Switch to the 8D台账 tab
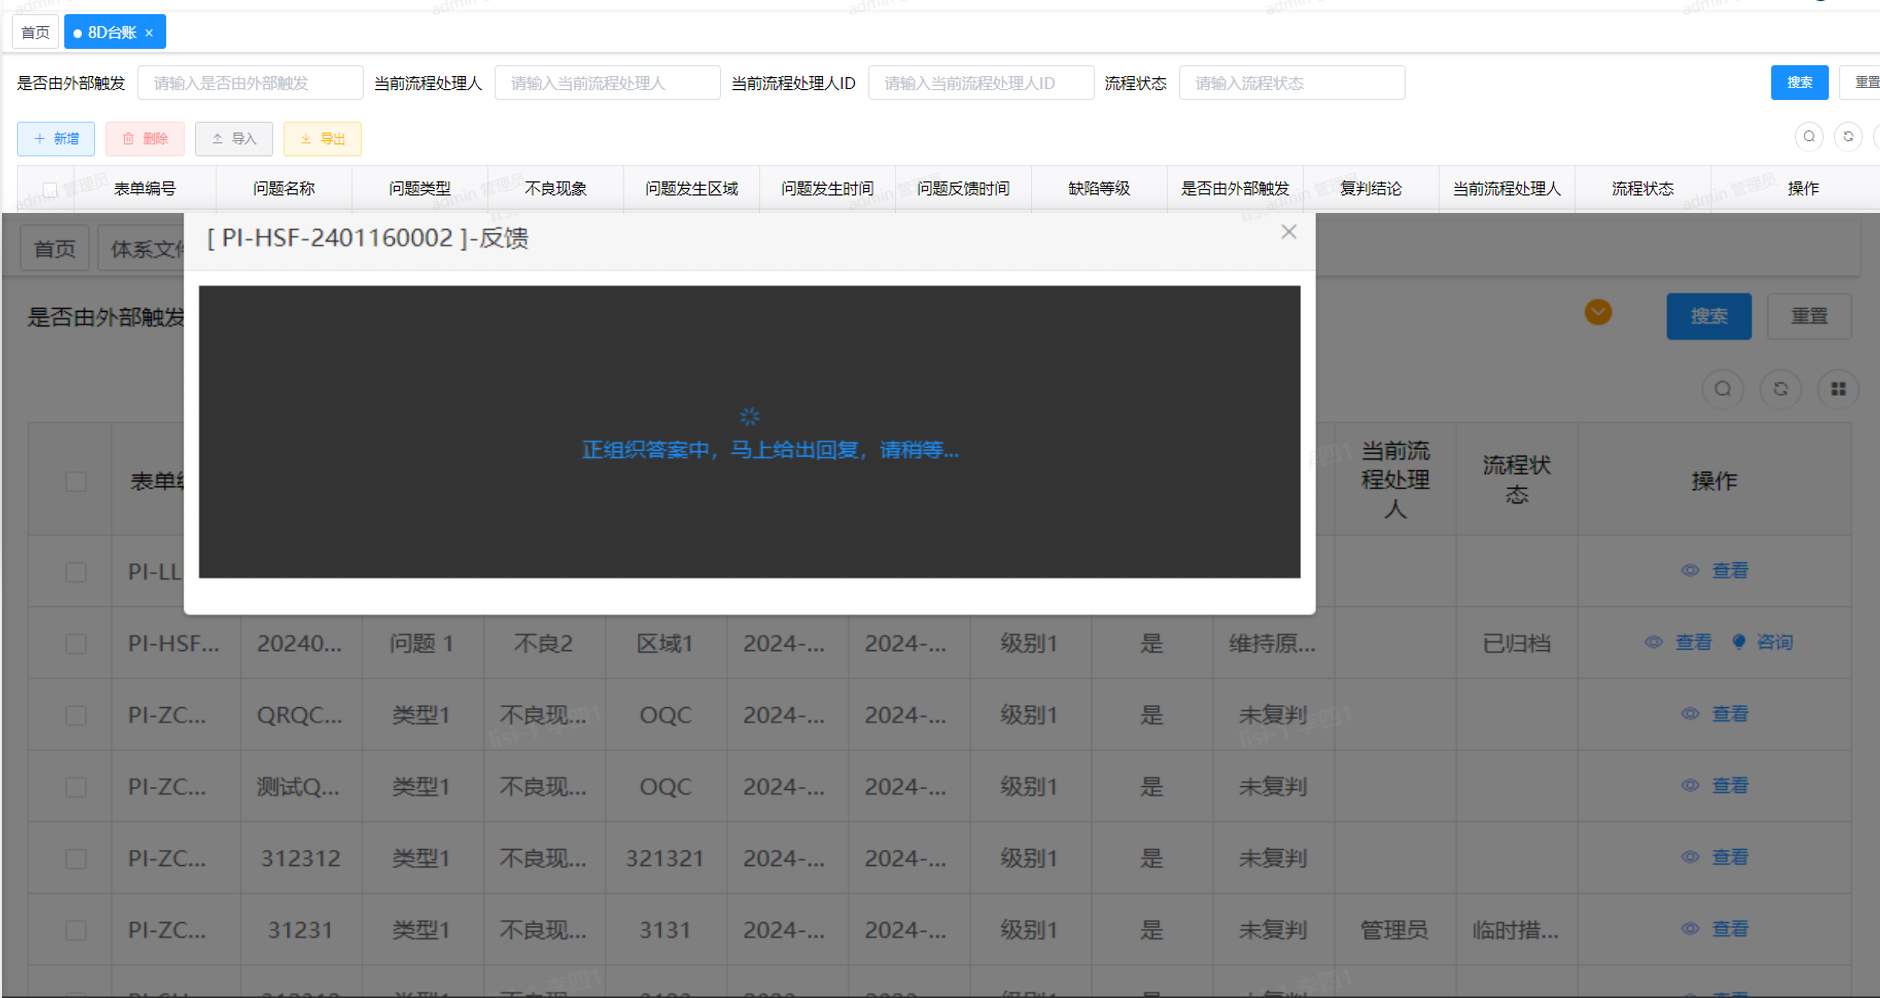 tap(111, 33)
